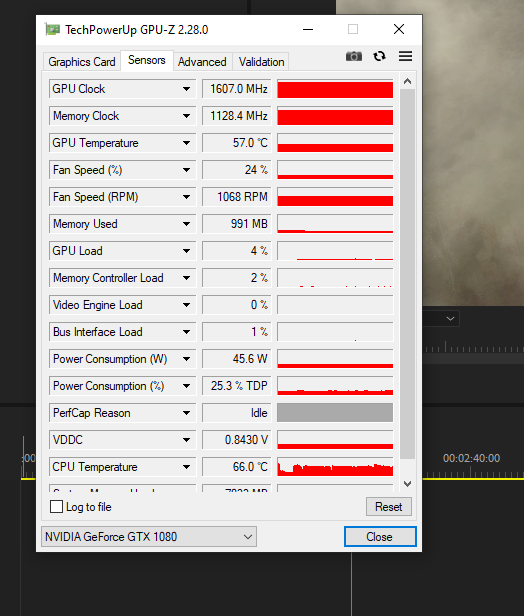Expand the Memory Controller Load dropdown
This screenshot has width=524, height=616.
coord(187,278)
